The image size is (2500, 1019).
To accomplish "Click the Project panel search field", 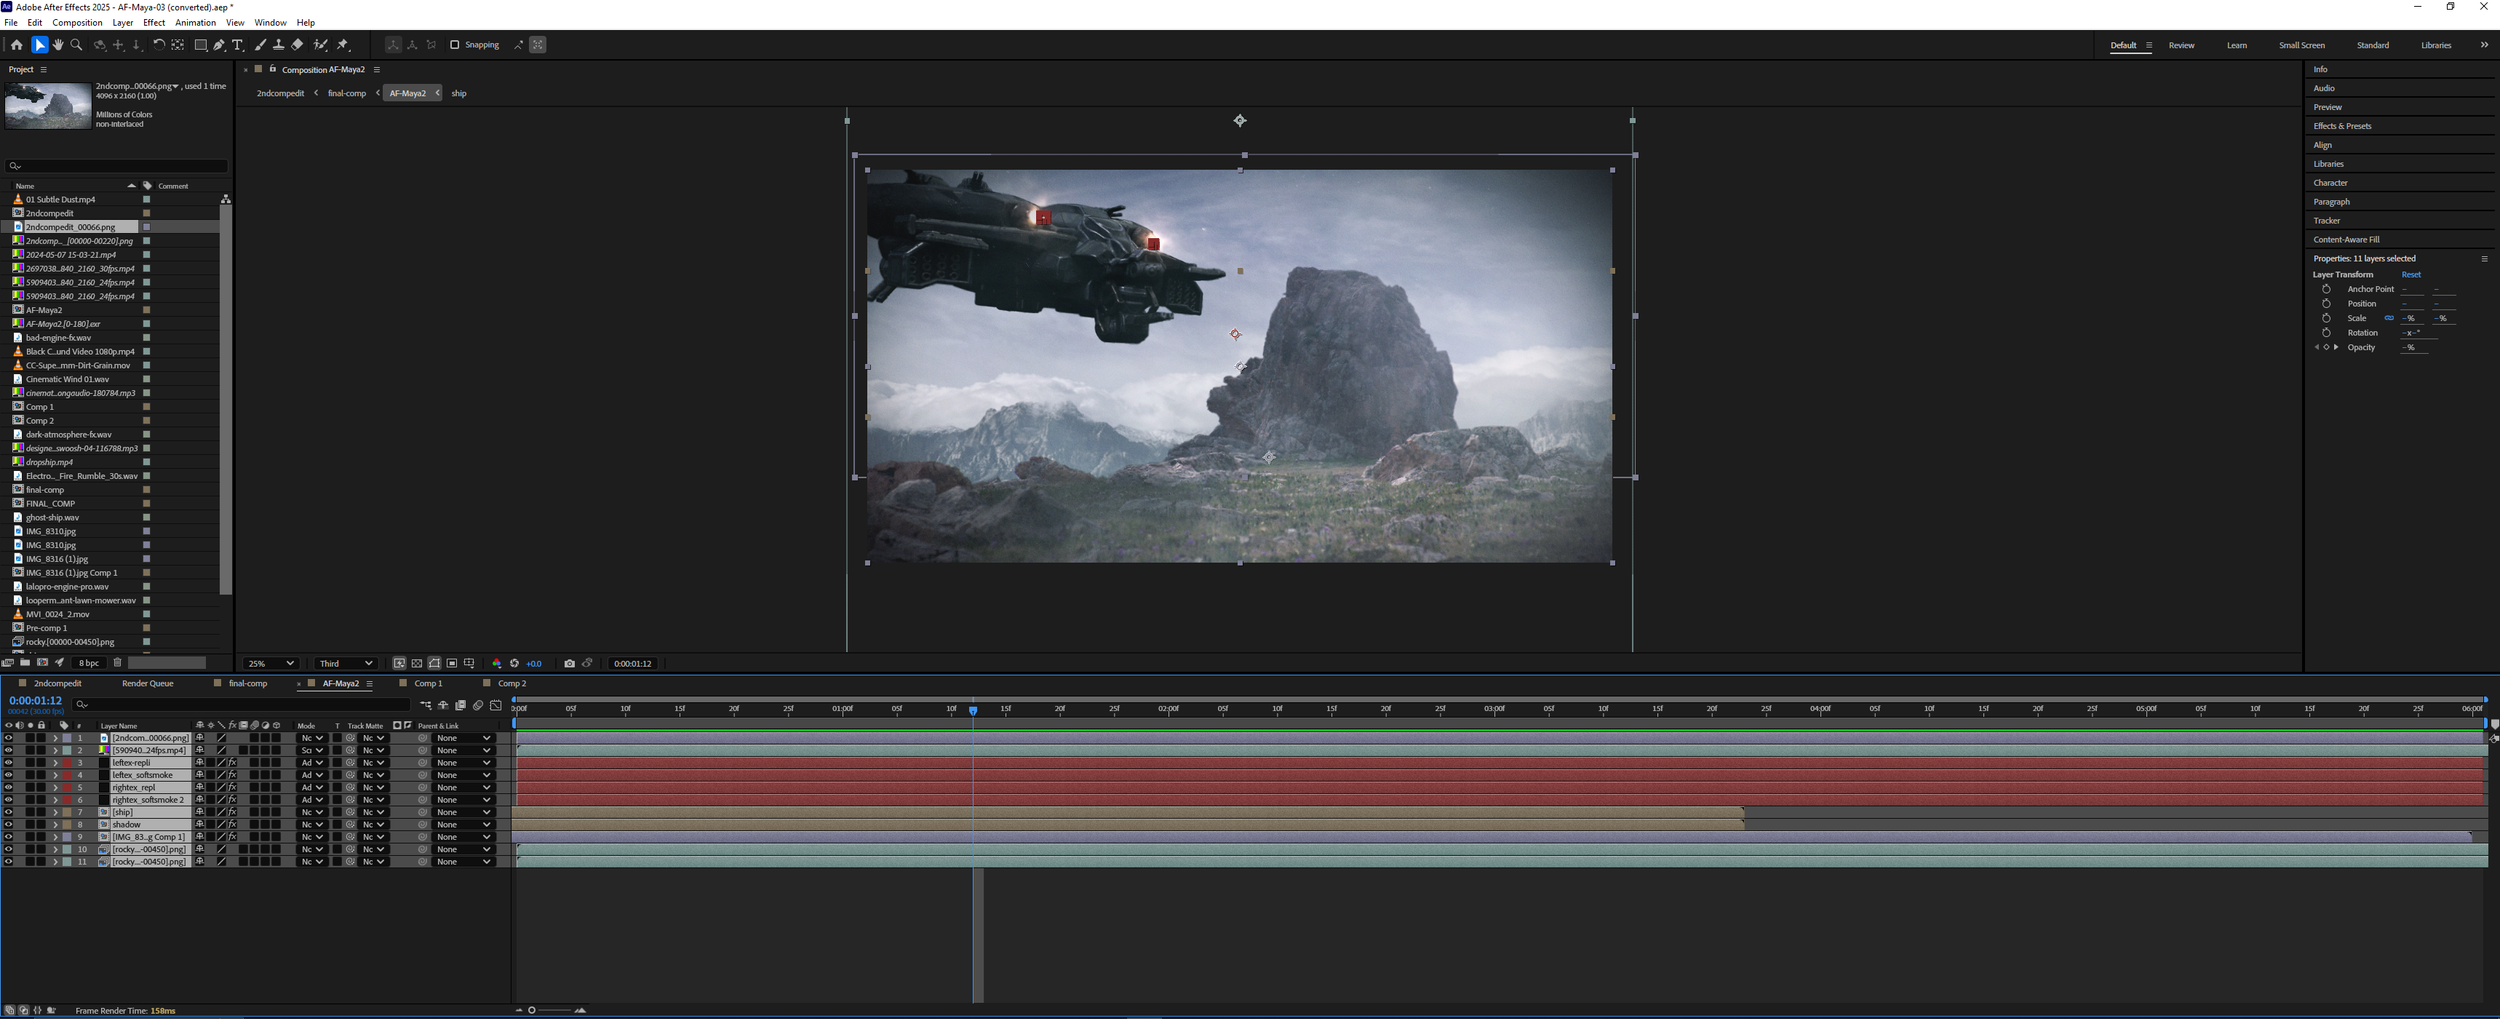I will (116, 166).
